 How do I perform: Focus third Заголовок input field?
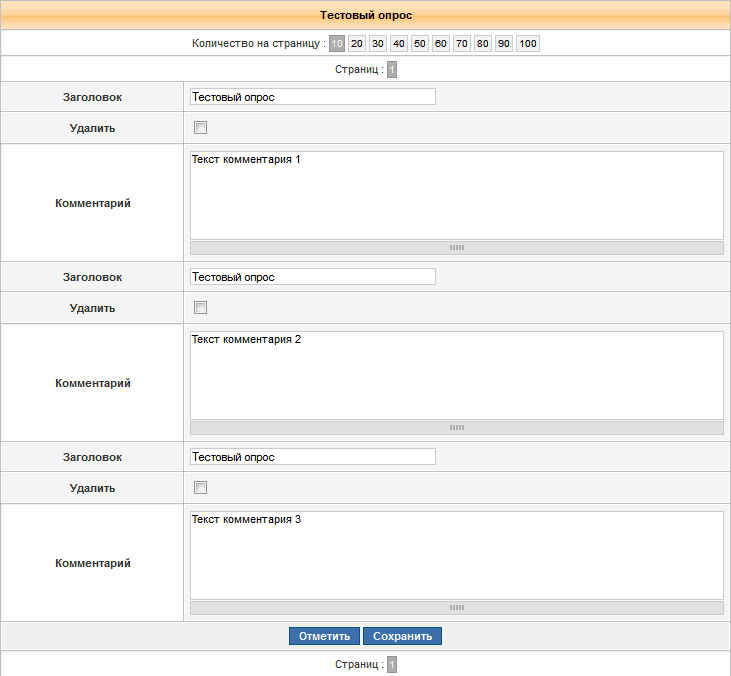pyautogui.click(x=312, y=457)
